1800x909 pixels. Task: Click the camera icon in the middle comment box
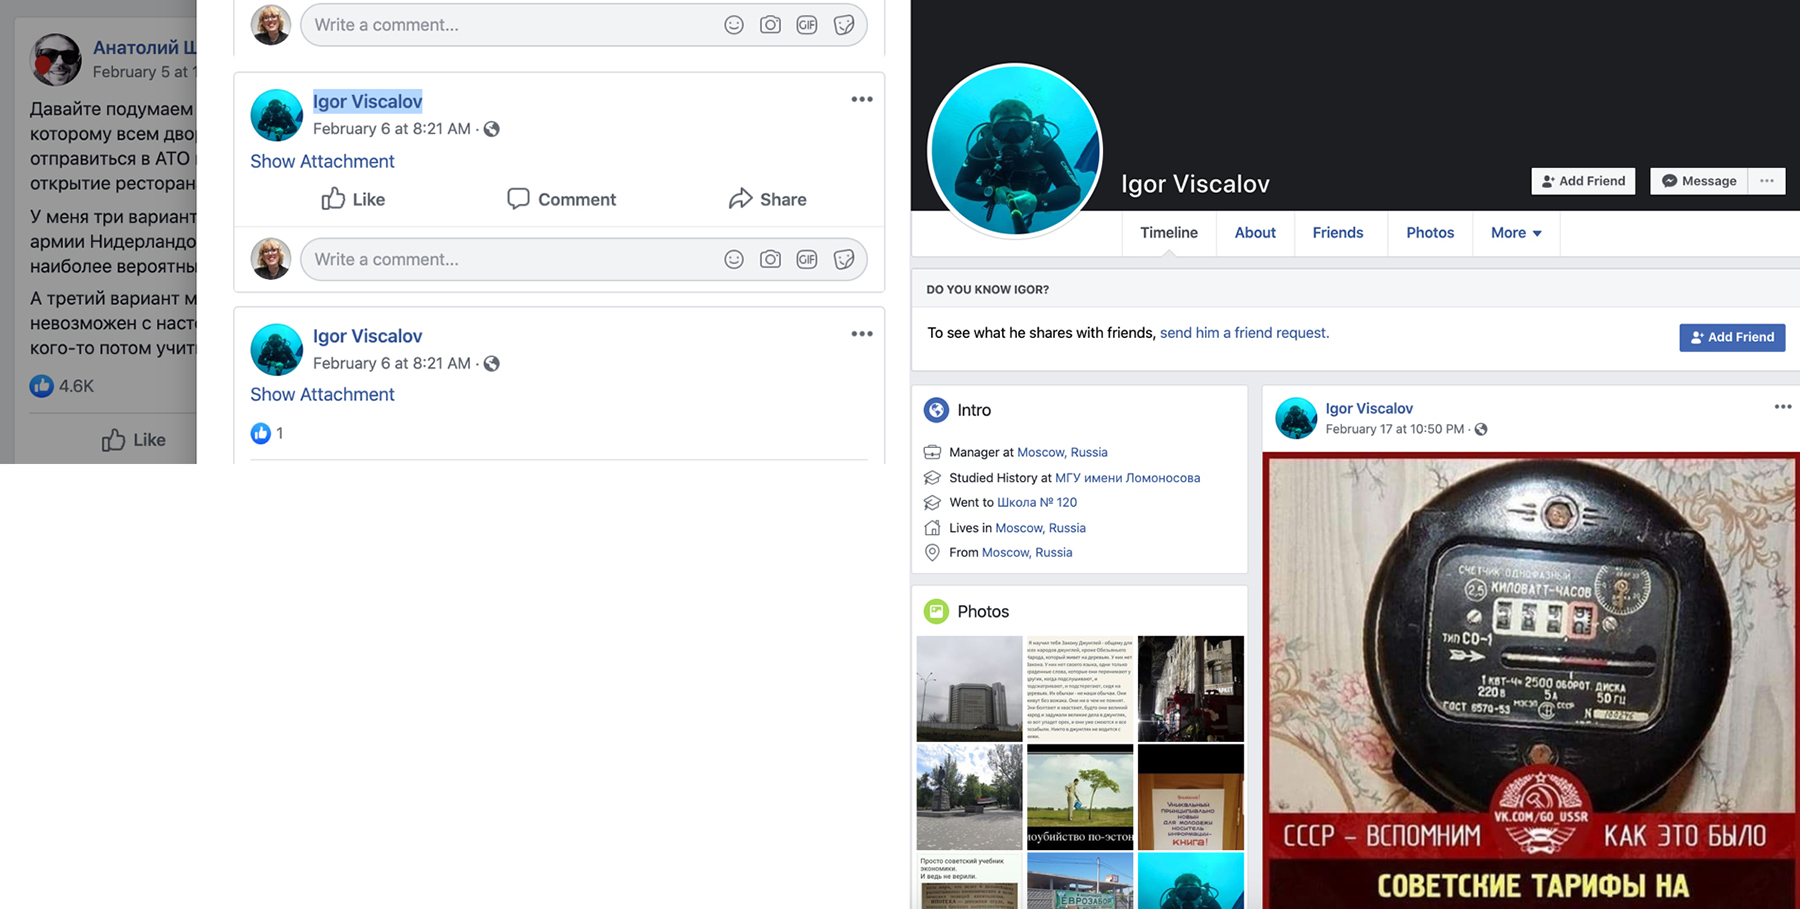tap(770, 259)
